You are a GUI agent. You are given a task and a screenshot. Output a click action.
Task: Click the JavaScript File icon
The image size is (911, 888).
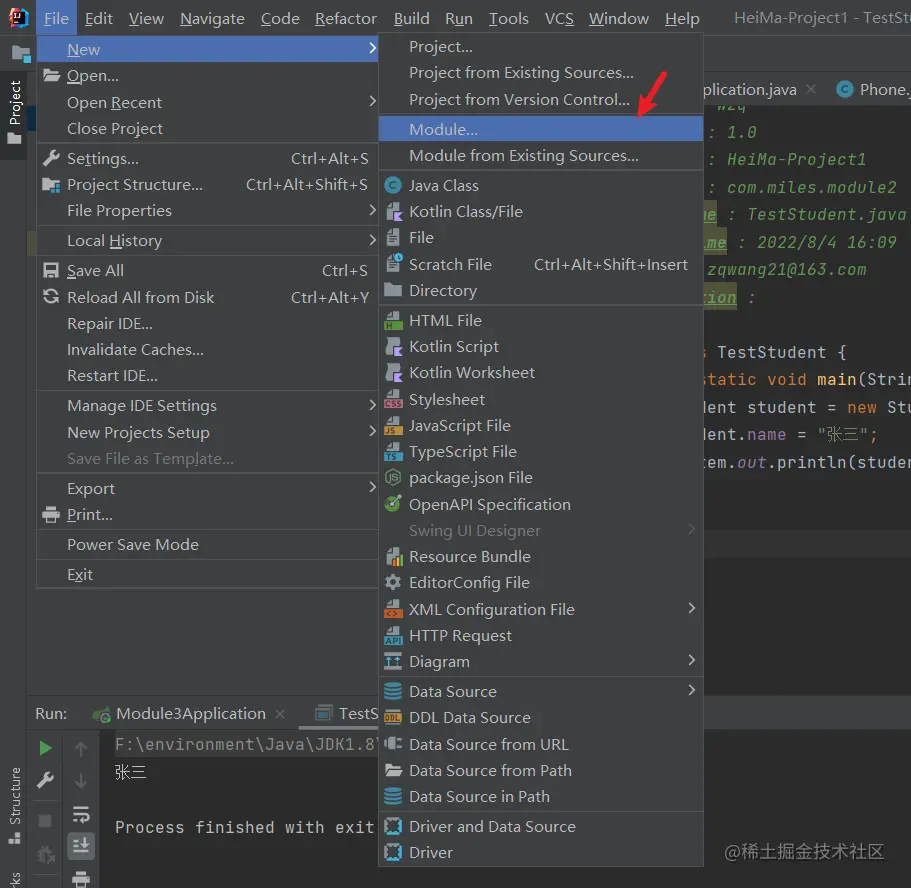click(393, 425)
